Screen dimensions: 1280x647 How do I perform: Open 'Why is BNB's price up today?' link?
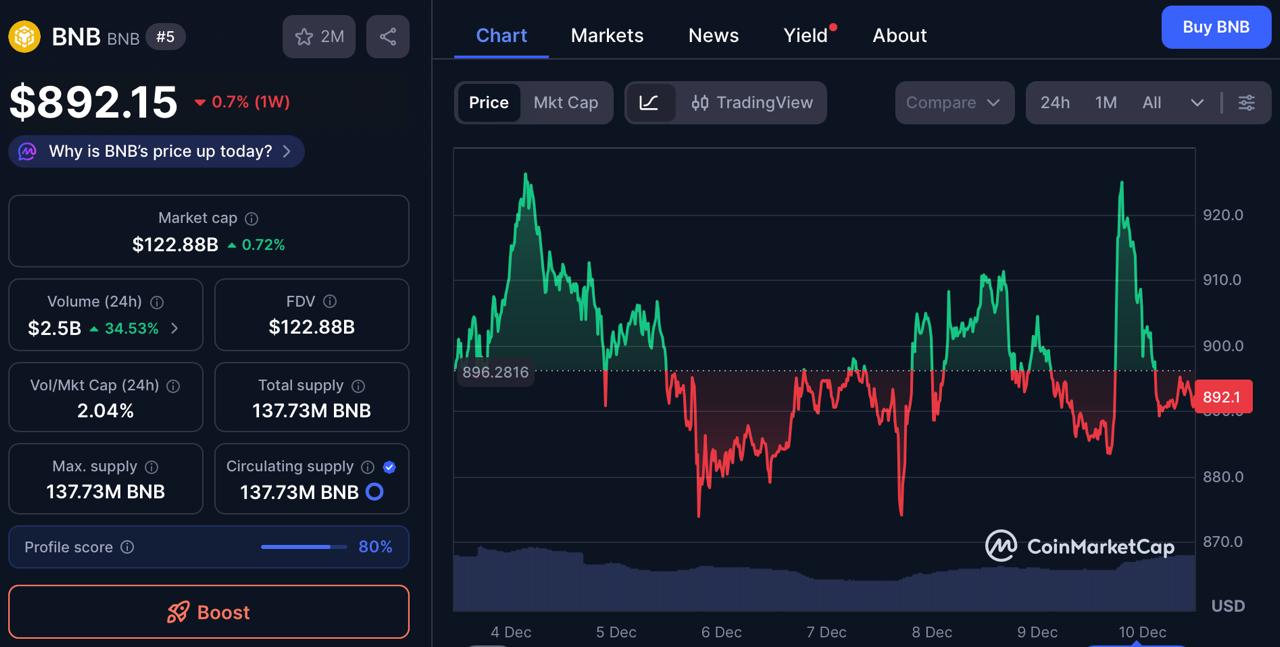coord(155,151)
